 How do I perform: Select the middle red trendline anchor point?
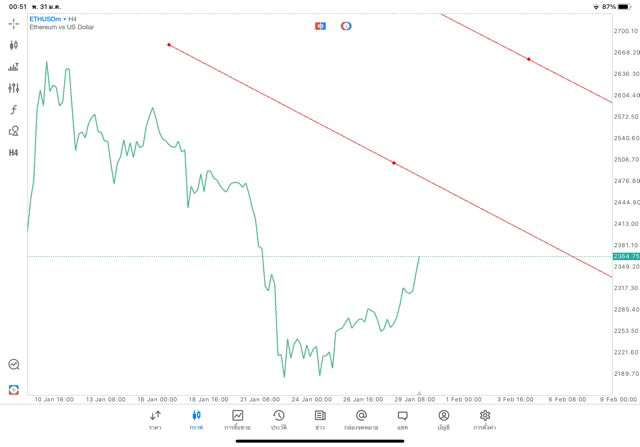click(394, 162)
